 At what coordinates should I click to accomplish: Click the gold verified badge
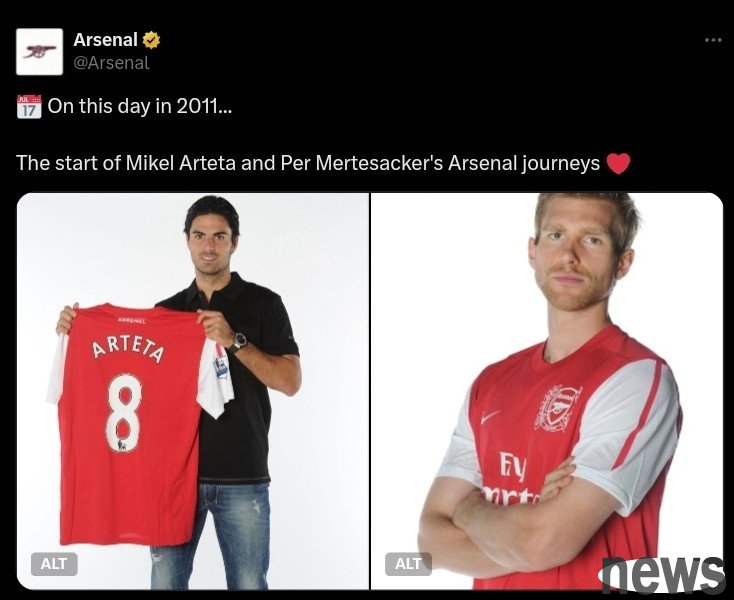click(x=151, y=40)
